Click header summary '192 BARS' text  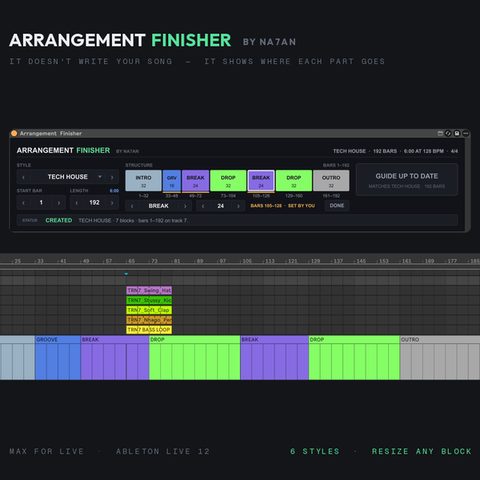[x=385, y=151]
